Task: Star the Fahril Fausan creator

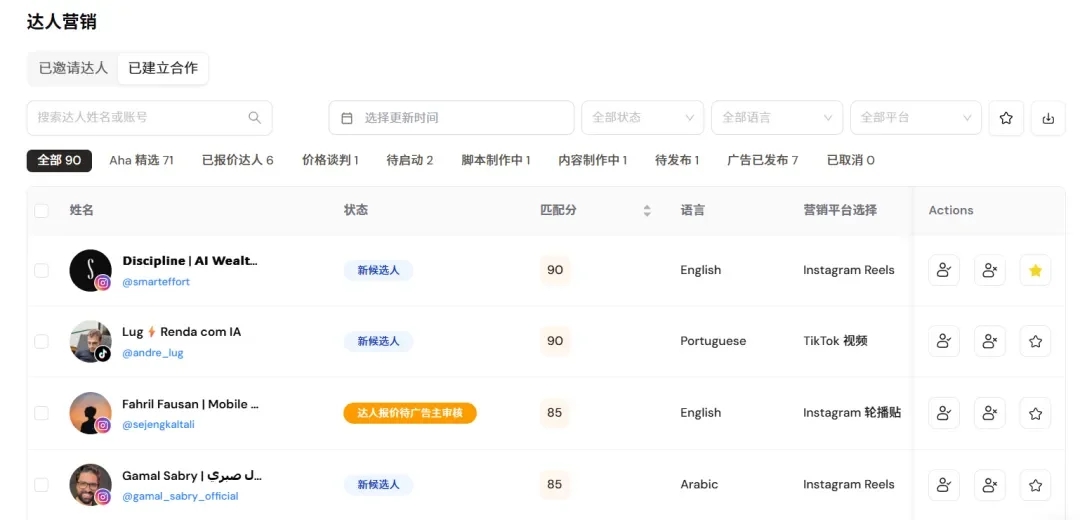Action: pyautogui.click(x=1035, y=413)
